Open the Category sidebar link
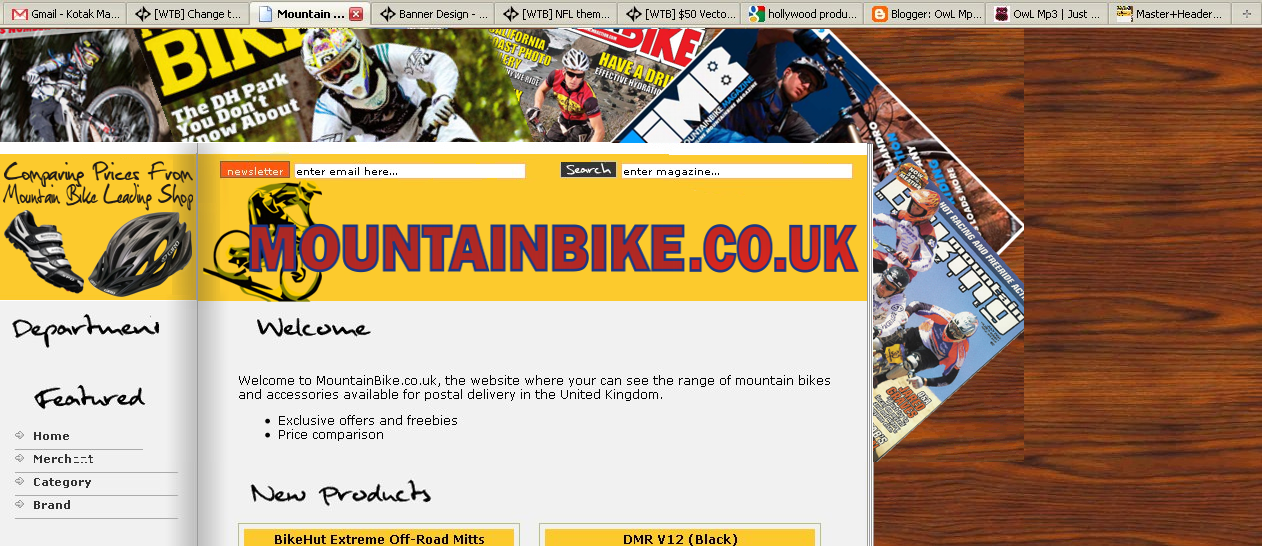The width and height of the screenshot is (1262, 546). [62, 482]
